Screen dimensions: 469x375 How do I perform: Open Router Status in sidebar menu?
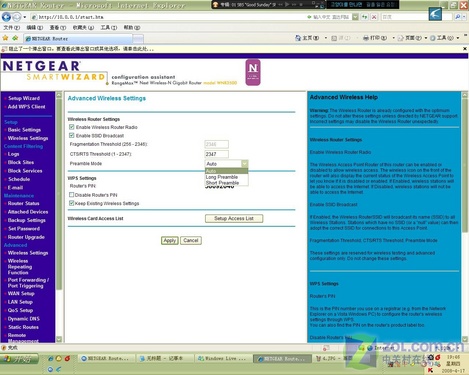coord(23,203)
